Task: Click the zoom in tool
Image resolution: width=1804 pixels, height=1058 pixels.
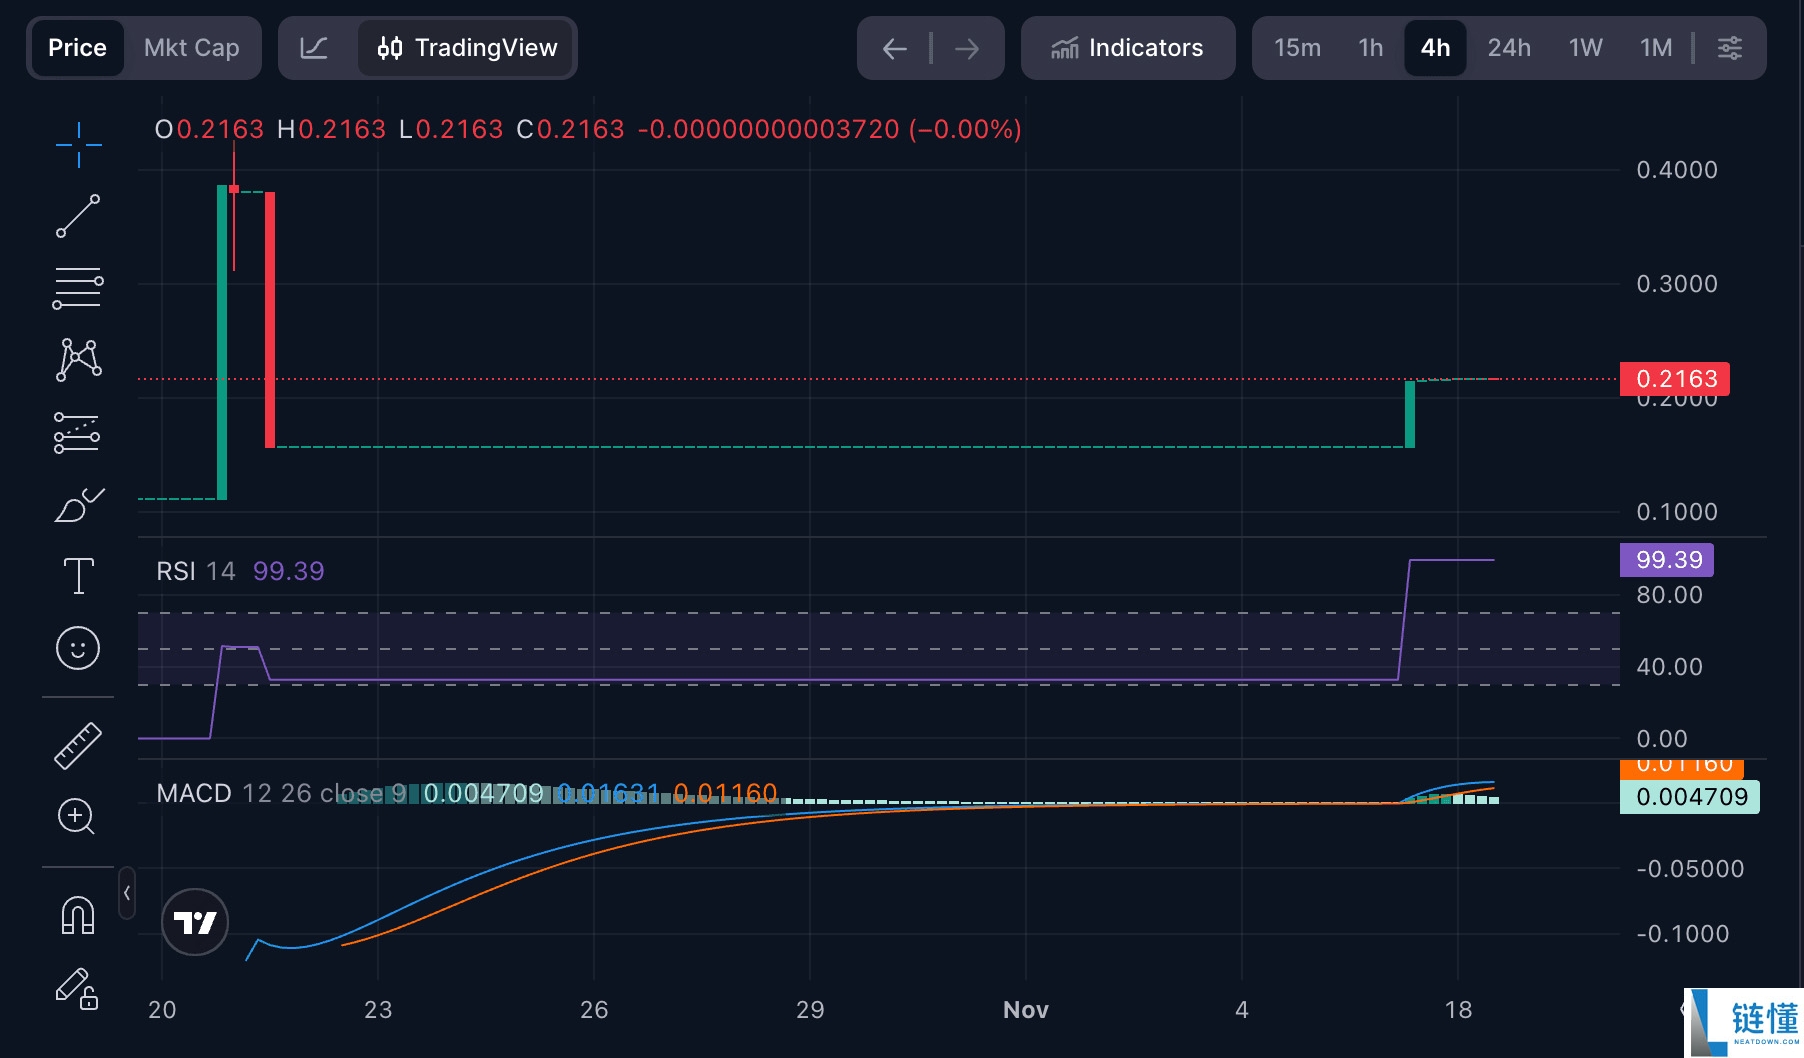Action: (78, 817)
